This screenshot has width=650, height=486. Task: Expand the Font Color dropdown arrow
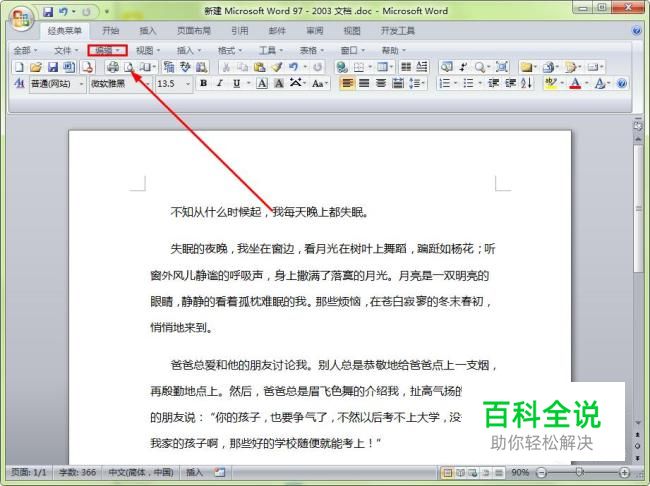587,84
